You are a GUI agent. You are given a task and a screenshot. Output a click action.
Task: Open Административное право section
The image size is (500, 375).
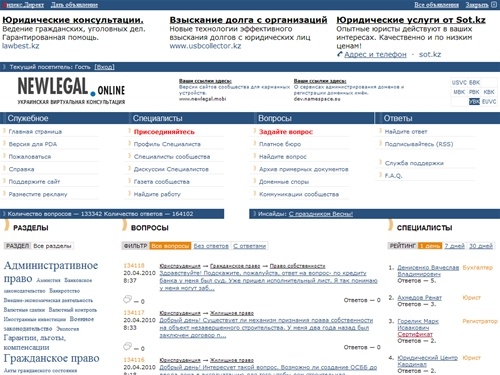point(51,271)
